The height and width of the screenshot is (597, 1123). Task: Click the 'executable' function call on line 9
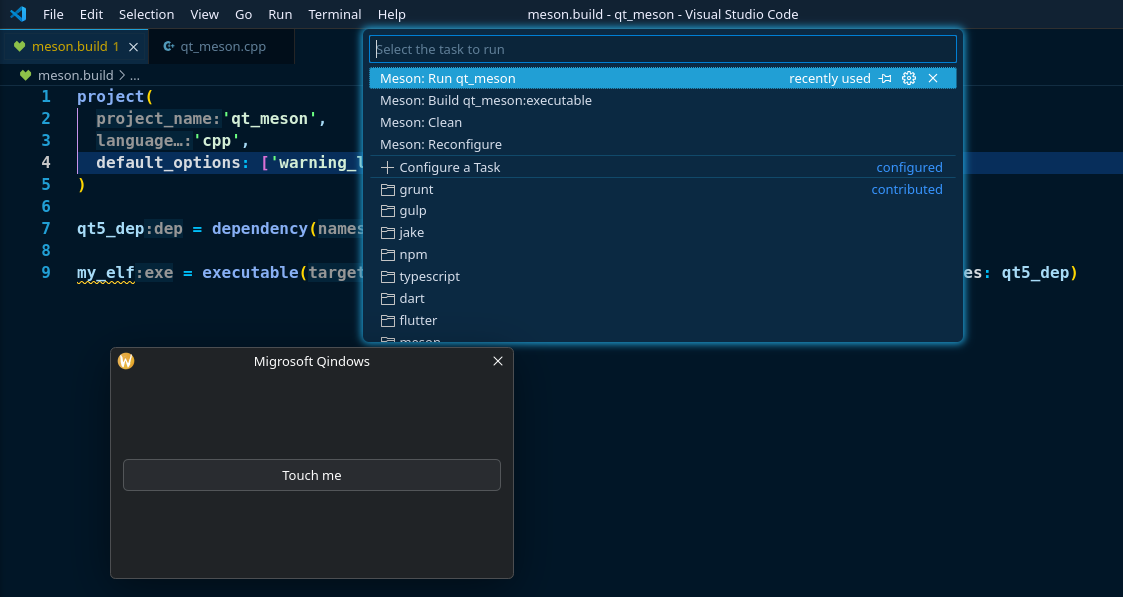pyautogui.click(x=251, y=273)
